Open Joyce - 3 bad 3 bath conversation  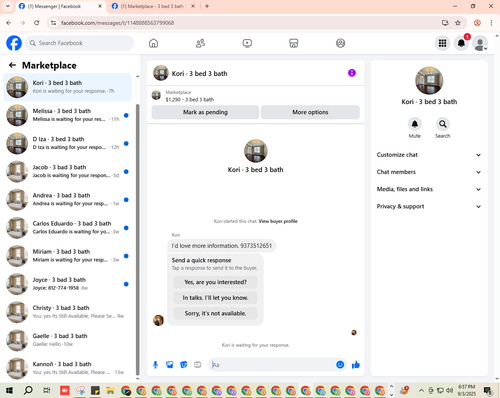pyautogui.click(x=67, y=284)
